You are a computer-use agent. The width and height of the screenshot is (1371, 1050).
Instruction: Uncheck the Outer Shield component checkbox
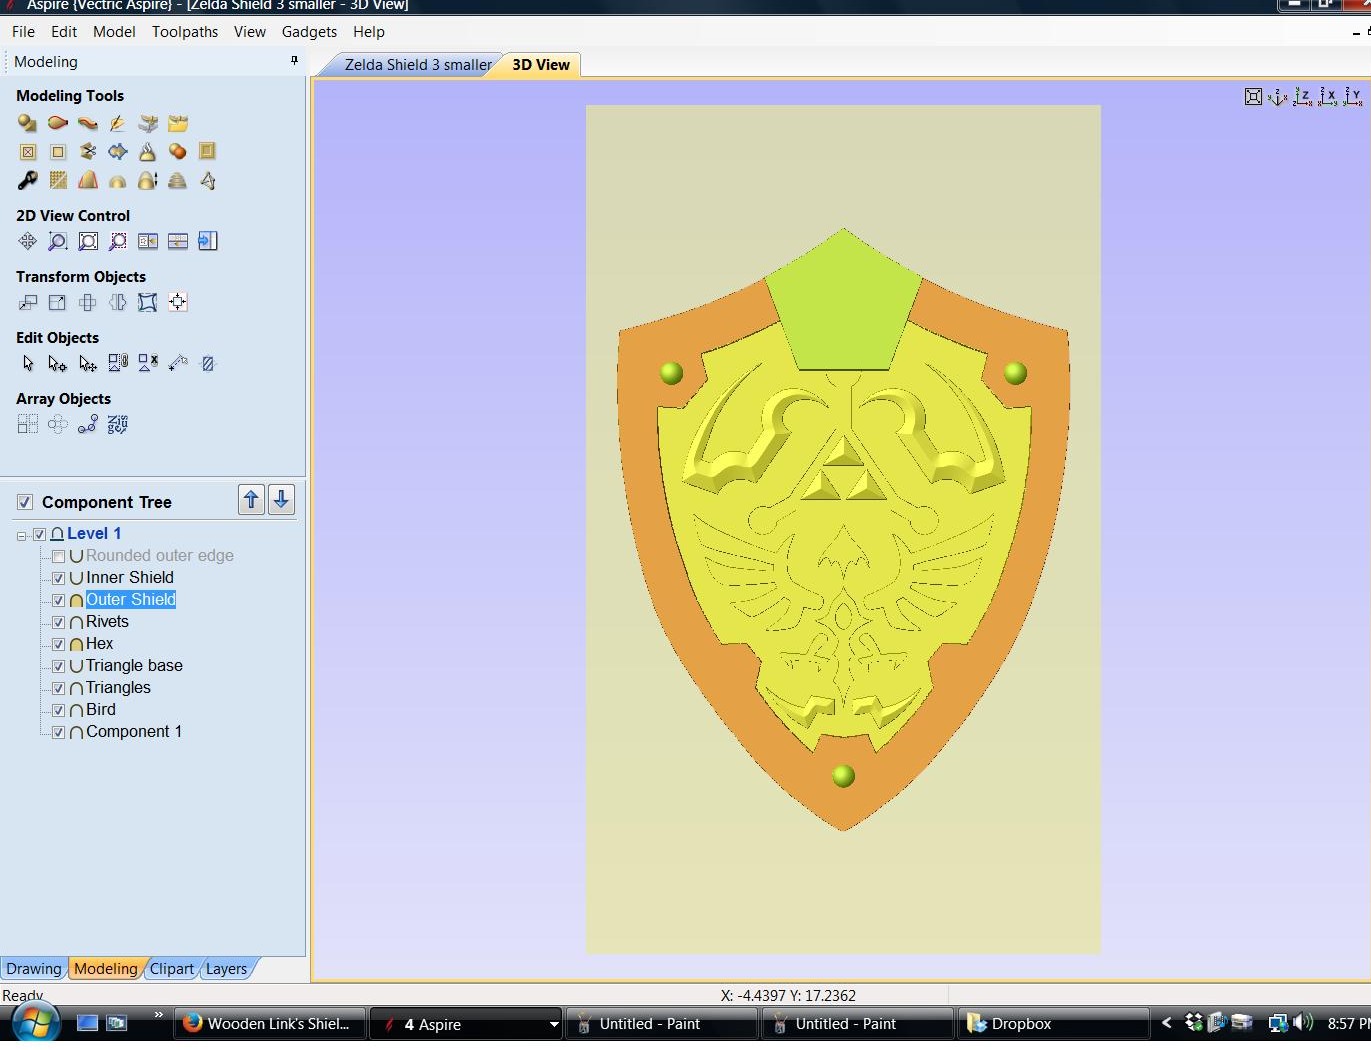coord(58,600)
